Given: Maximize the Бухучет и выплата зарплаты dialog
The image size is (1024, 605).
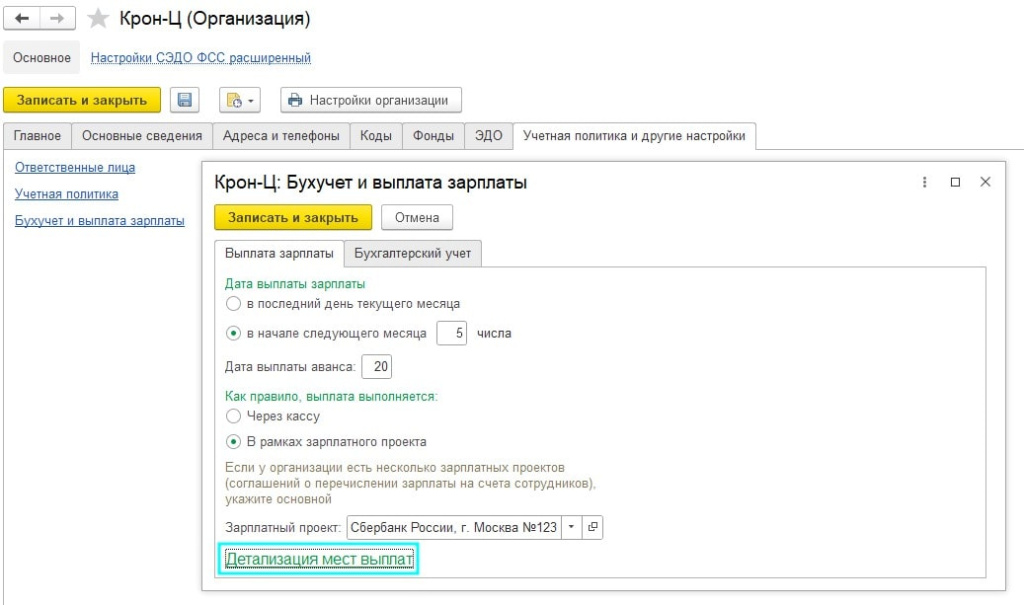Looking at the screenshot, I should [955, 182].
